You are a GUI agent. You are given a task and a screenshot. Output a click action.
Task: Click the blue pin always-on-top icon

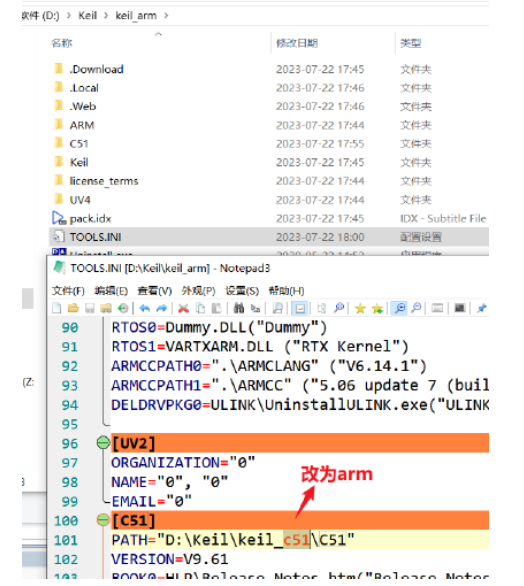point(481,308)
